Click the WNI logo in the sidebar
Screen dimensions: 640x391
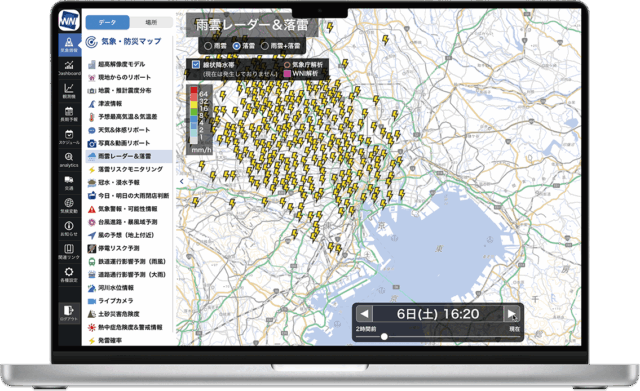[x=69, y=20]
